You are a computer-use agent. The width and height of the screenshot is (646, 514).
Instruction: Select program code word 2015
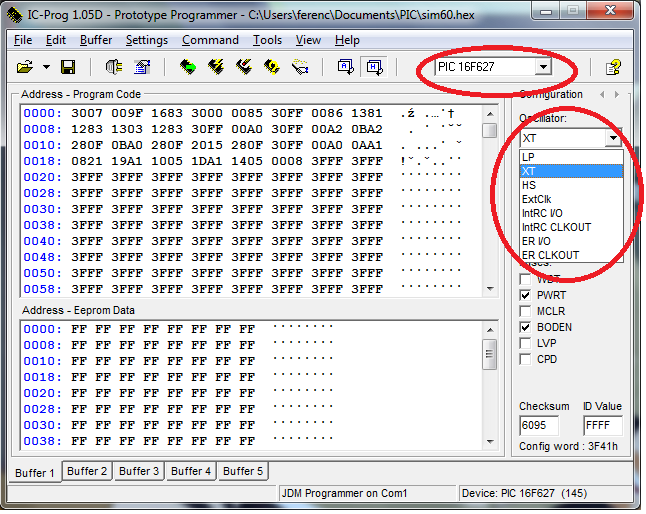click(206, 145)
